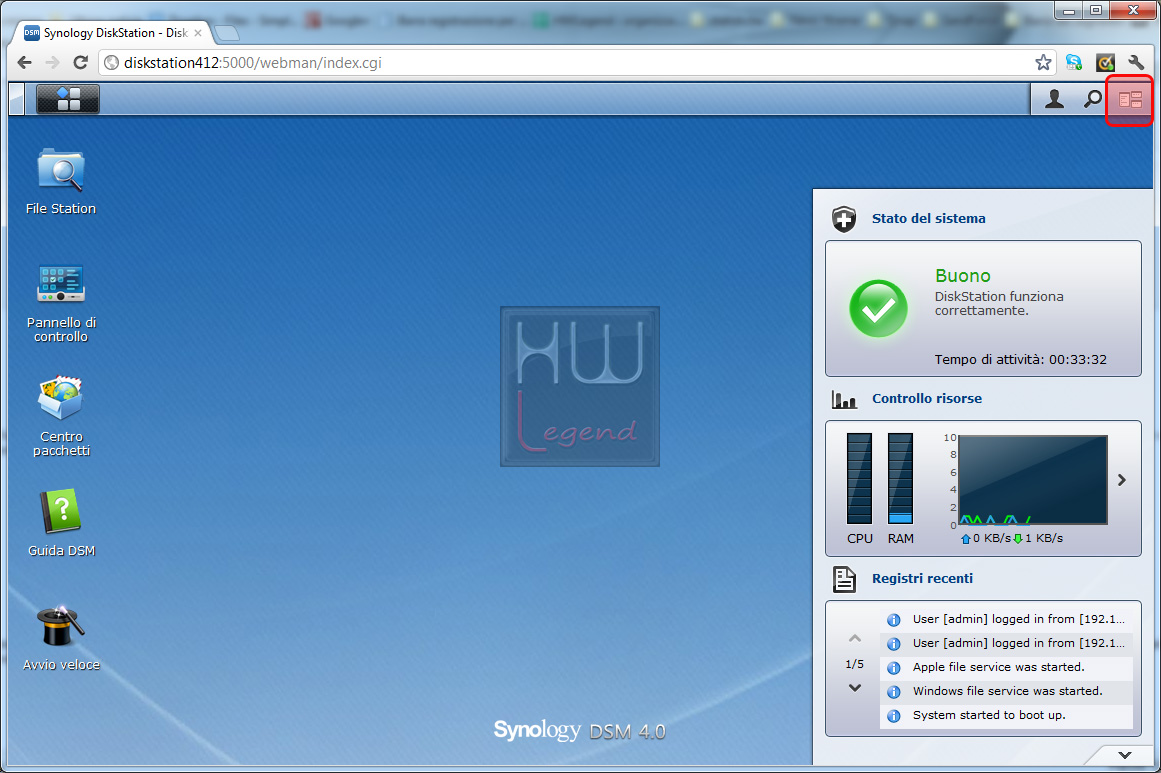Collapse widget panel with bottom chevron

[x=1125, y=755]
